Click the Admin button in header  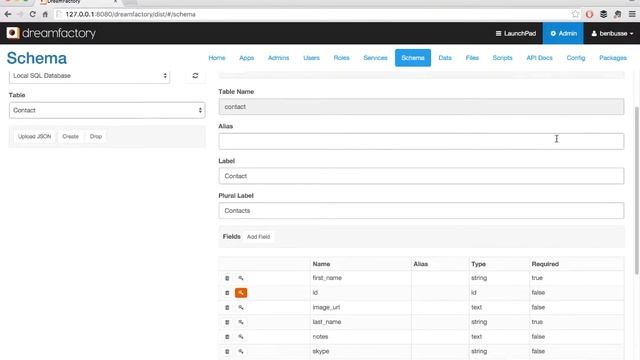click(x=563, y=33)
